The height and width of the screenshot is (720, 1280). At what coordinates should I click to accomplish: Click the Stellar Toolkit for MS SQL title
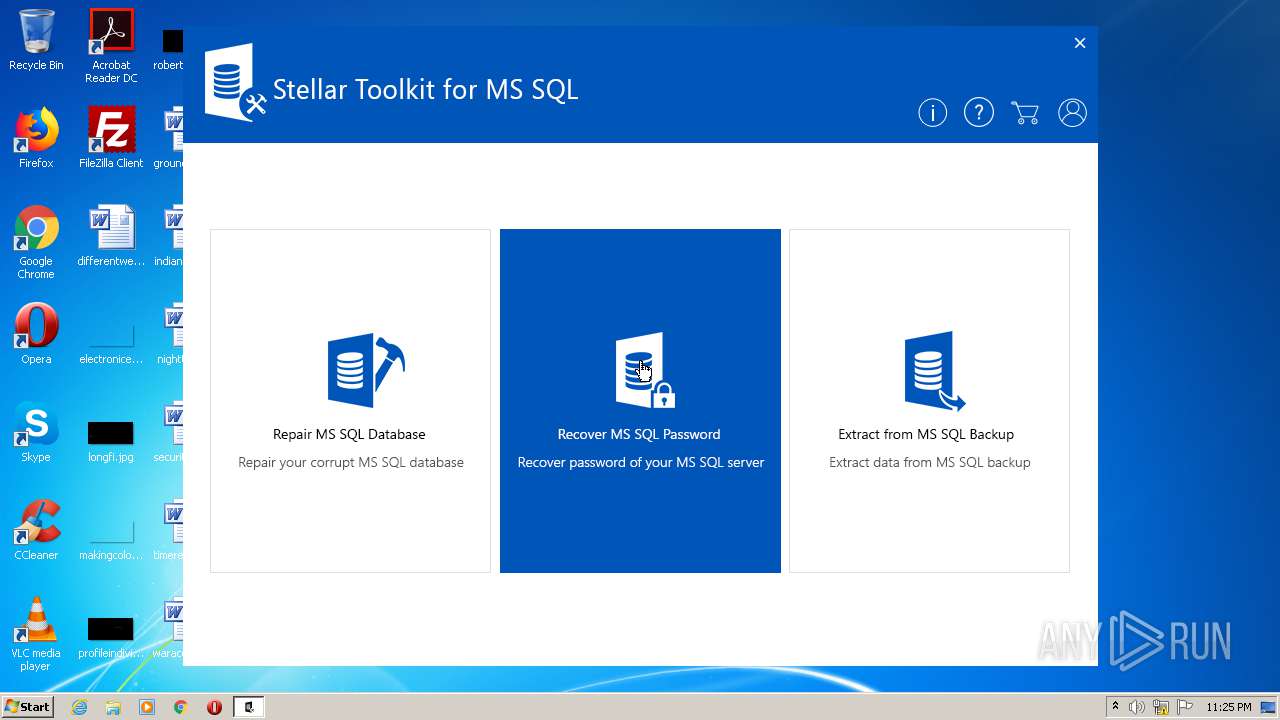tap(425, 89)
